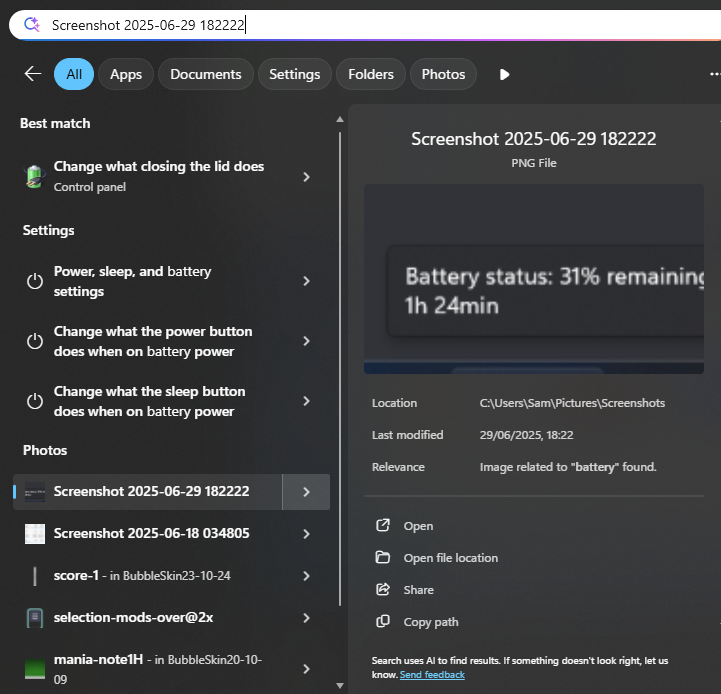Expand the mania-note1H result chevron
Viewport: 721px width, 694px height.
[x=306, y=669]
